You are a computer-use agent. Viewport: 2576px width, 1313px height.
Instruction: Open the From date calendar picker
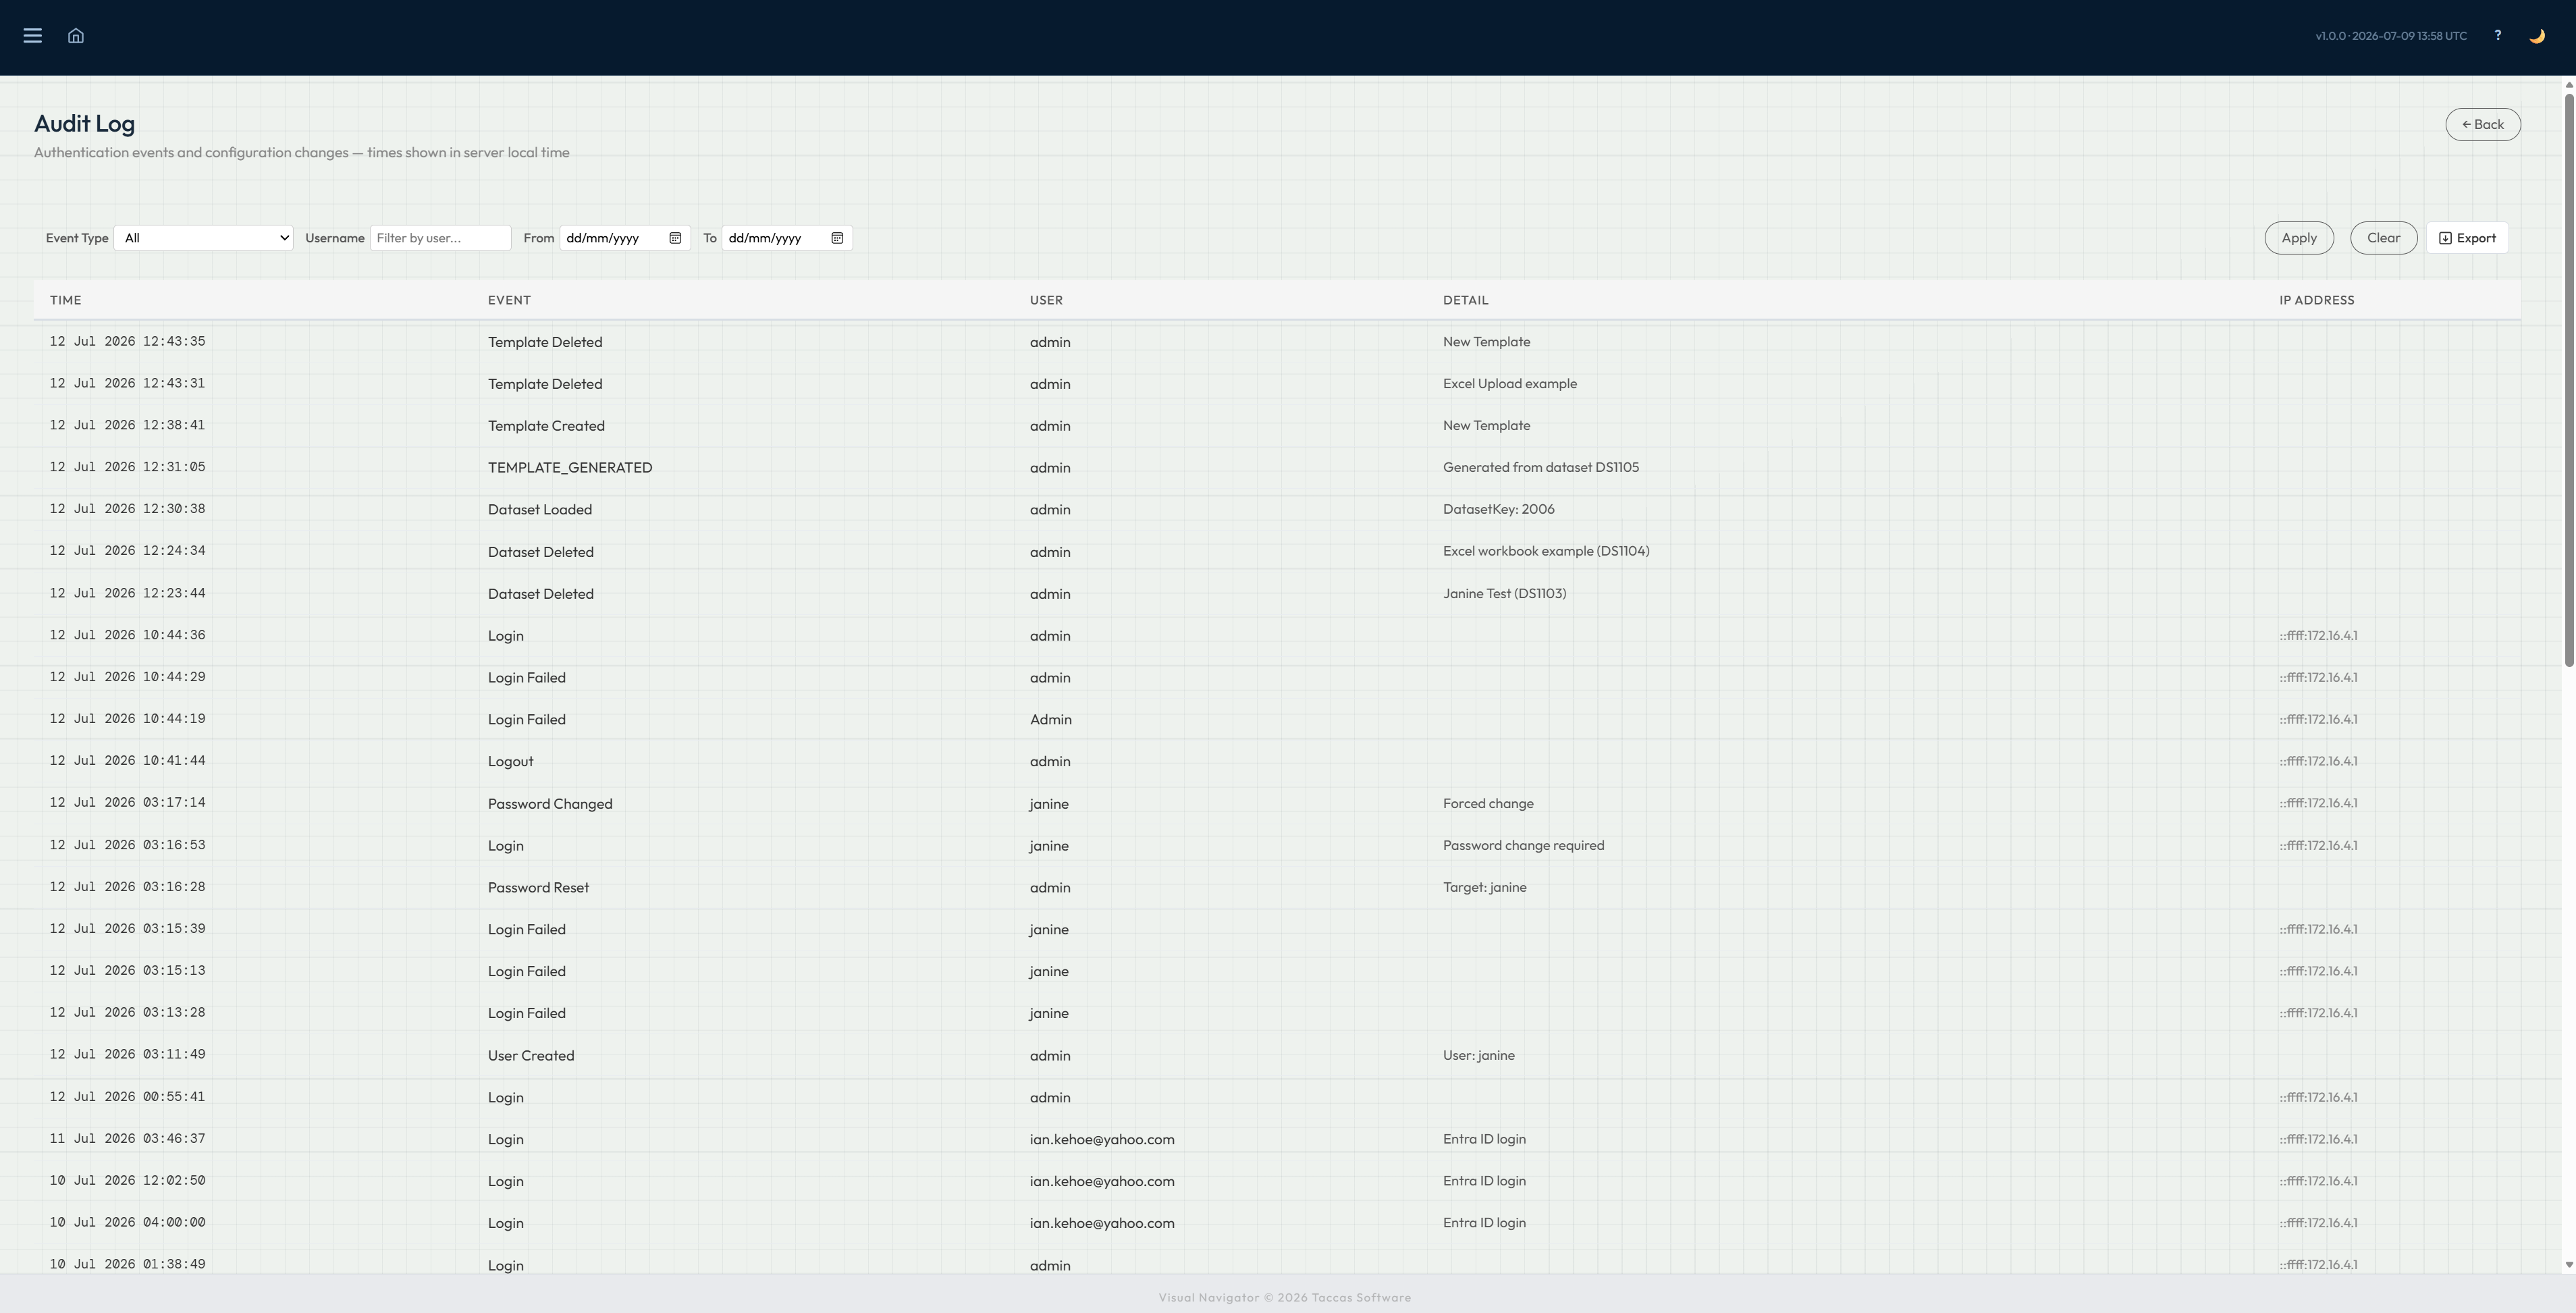tap(675, 238)
